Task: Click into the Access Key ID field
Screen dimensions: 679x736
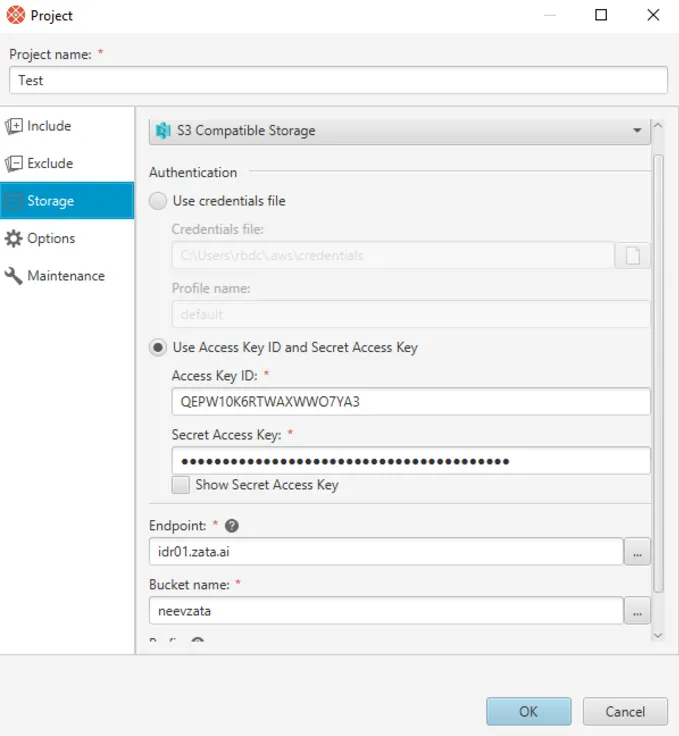Action: coord(411,402)
